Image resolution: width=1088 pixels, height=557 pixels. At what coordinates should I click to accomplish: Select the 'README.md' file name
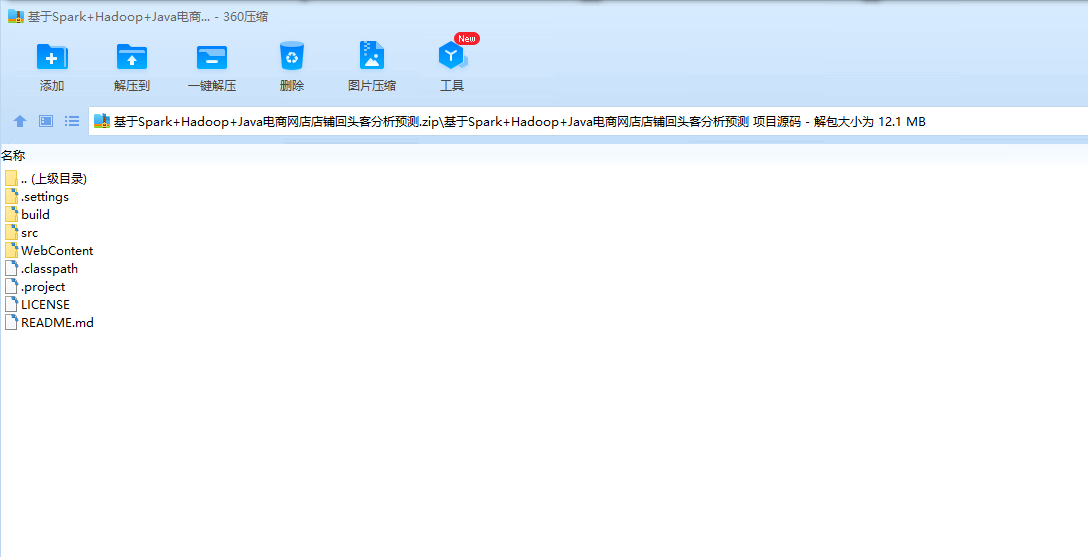pos(58,323)
